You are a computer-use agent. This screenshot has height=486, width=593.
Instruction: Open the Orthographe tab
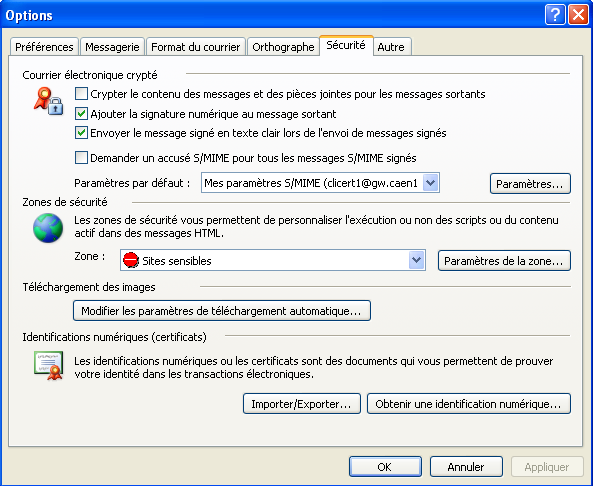(x=283, y=47)
